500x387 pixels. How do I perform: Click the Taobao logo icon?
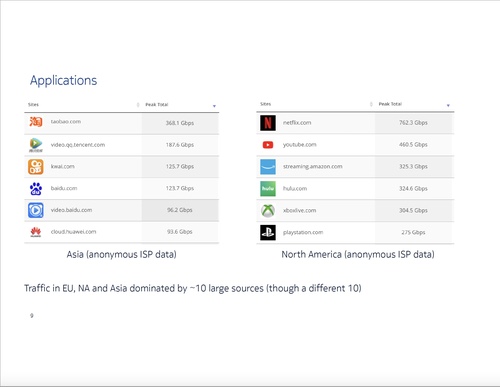[x=36, y=122]
